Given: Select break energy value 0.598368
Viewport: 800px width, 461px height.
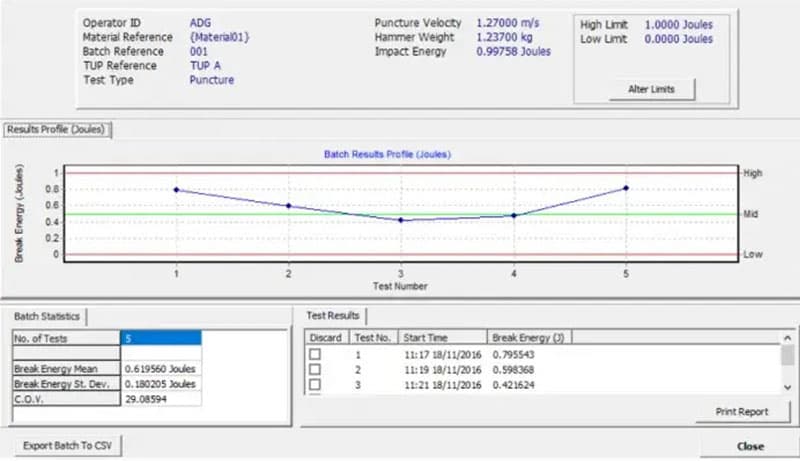Looking at the screenshot, I should tap(513, 370).
